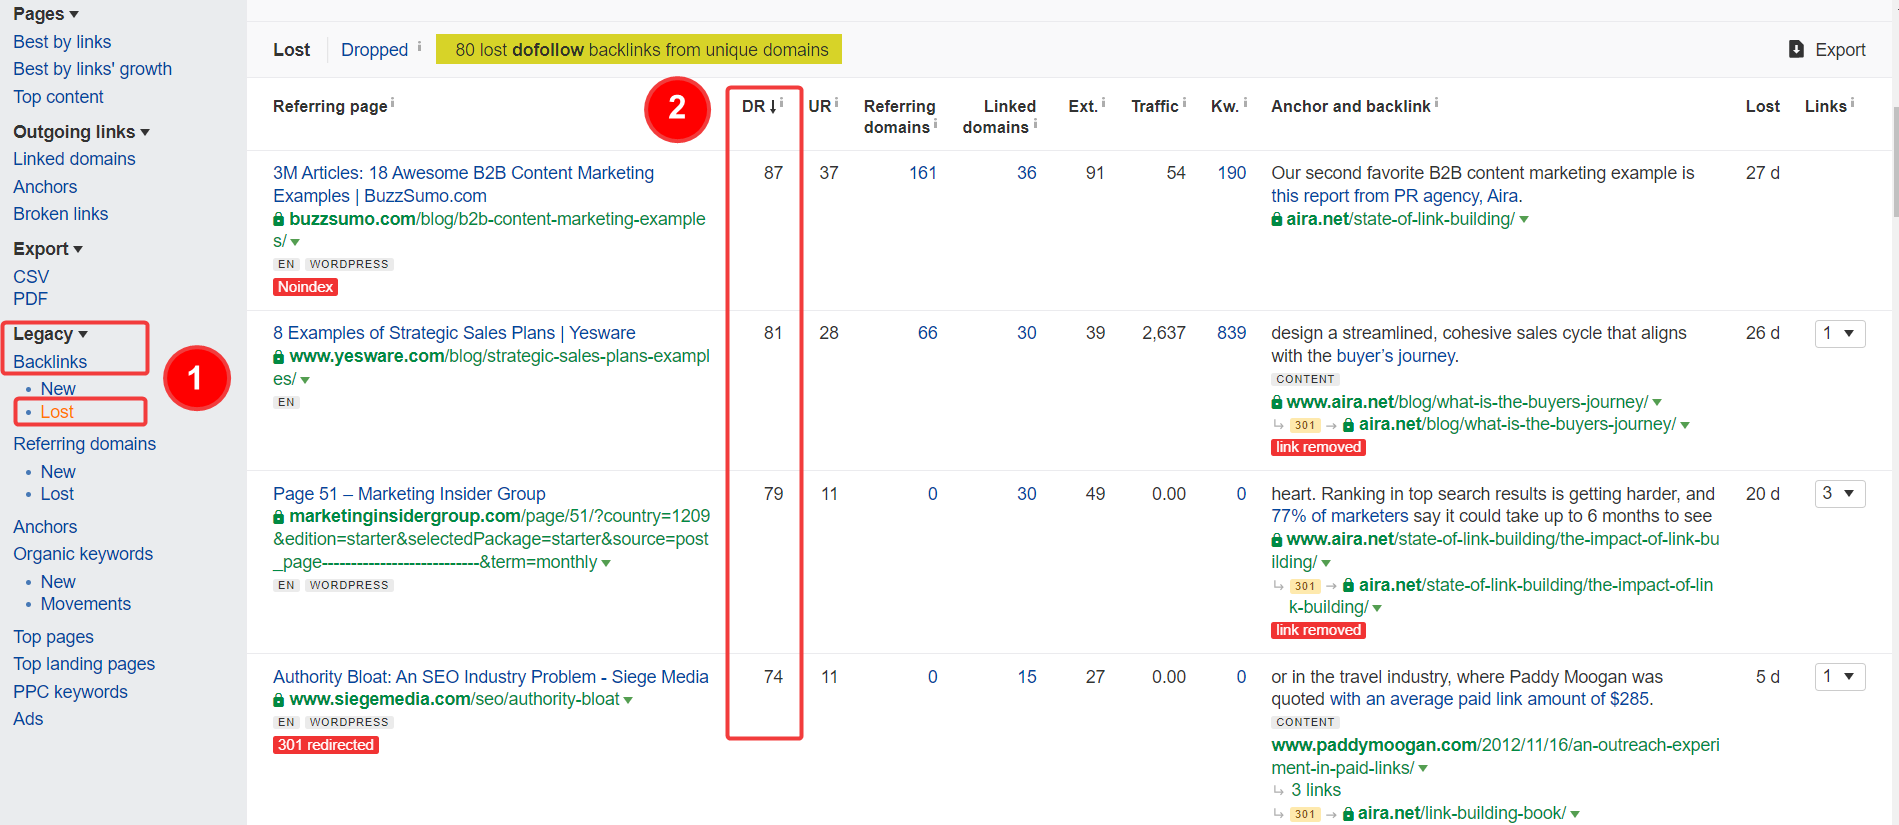Open PPC keywords in sidebar
The image size is (1899, 825).
point(70,692)
